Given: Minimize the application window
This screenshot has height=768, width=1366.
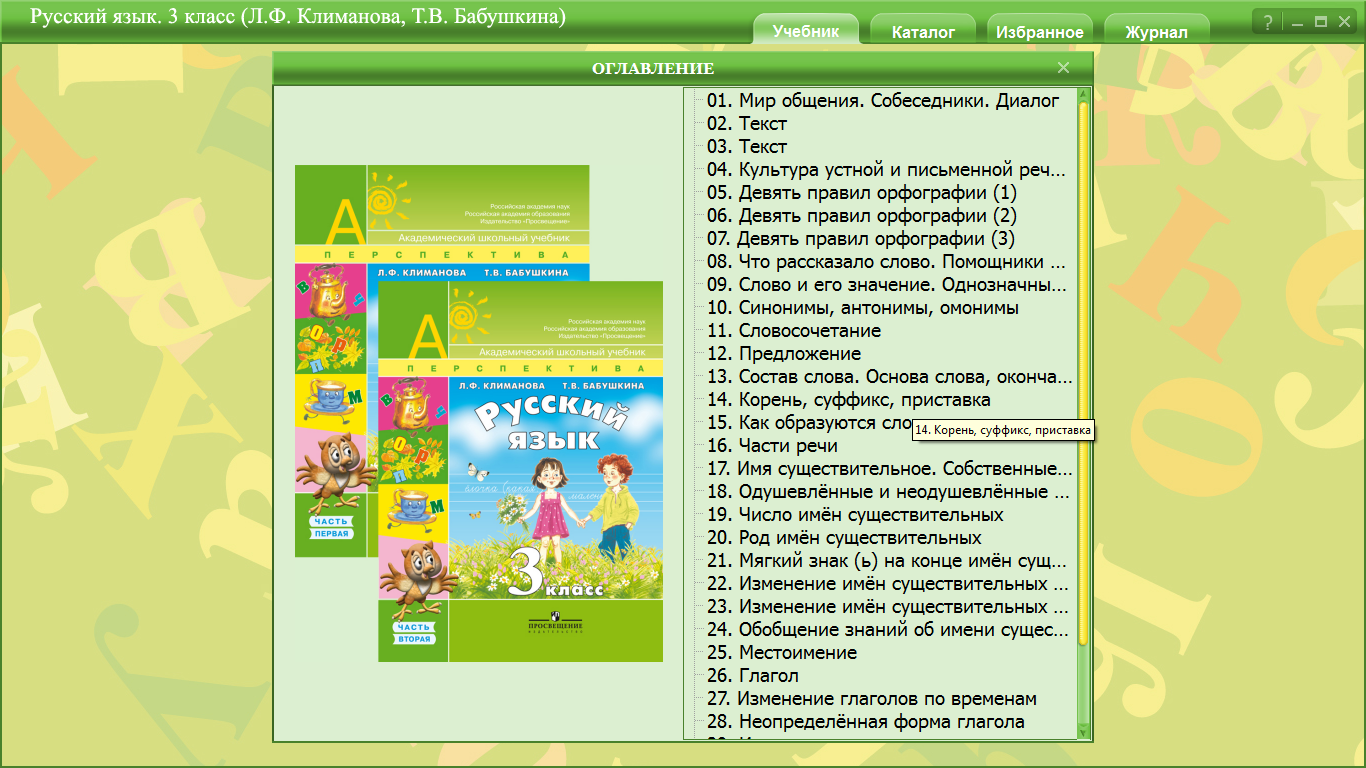Looking at the screenshot, I should coord(1298,22).
